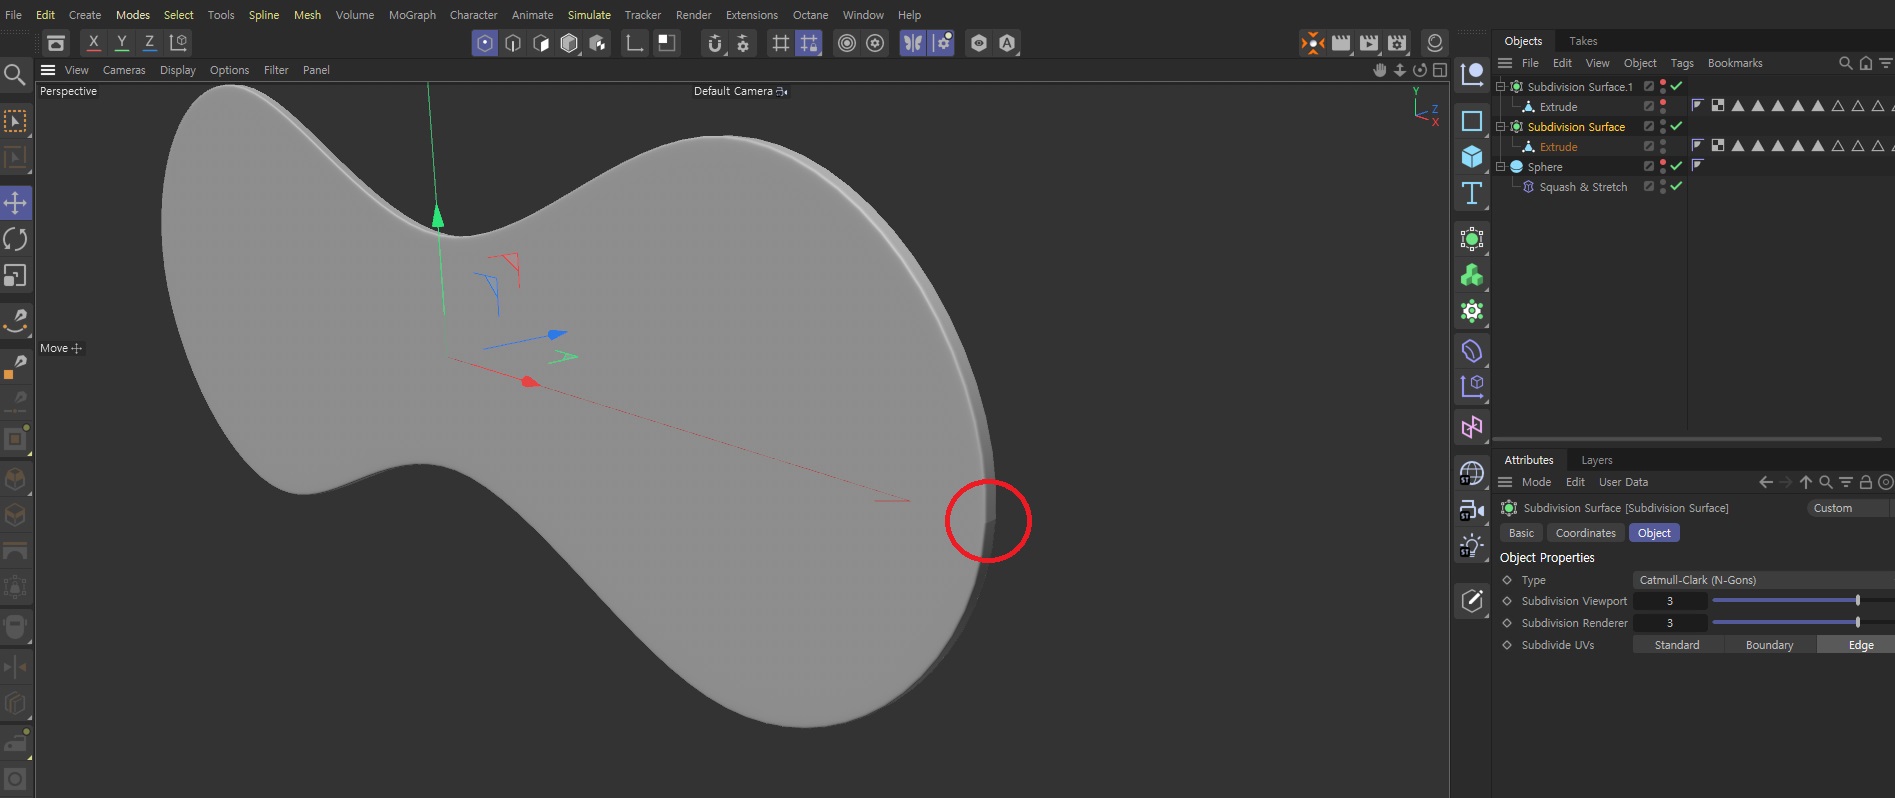Open the Deformer palette icon
Viewport: 1895px width, 798px height.
tap(1472, 351)
